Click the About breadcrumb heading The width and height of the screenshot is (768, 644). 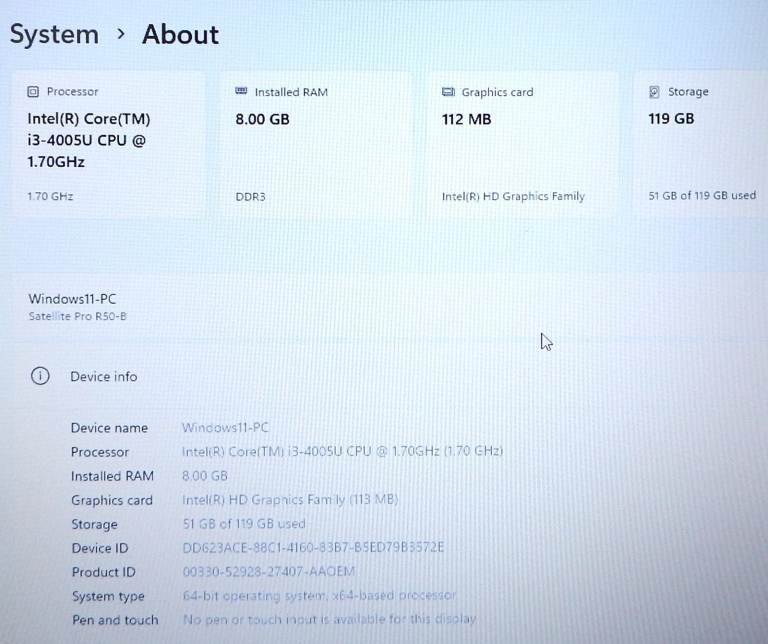180,35
